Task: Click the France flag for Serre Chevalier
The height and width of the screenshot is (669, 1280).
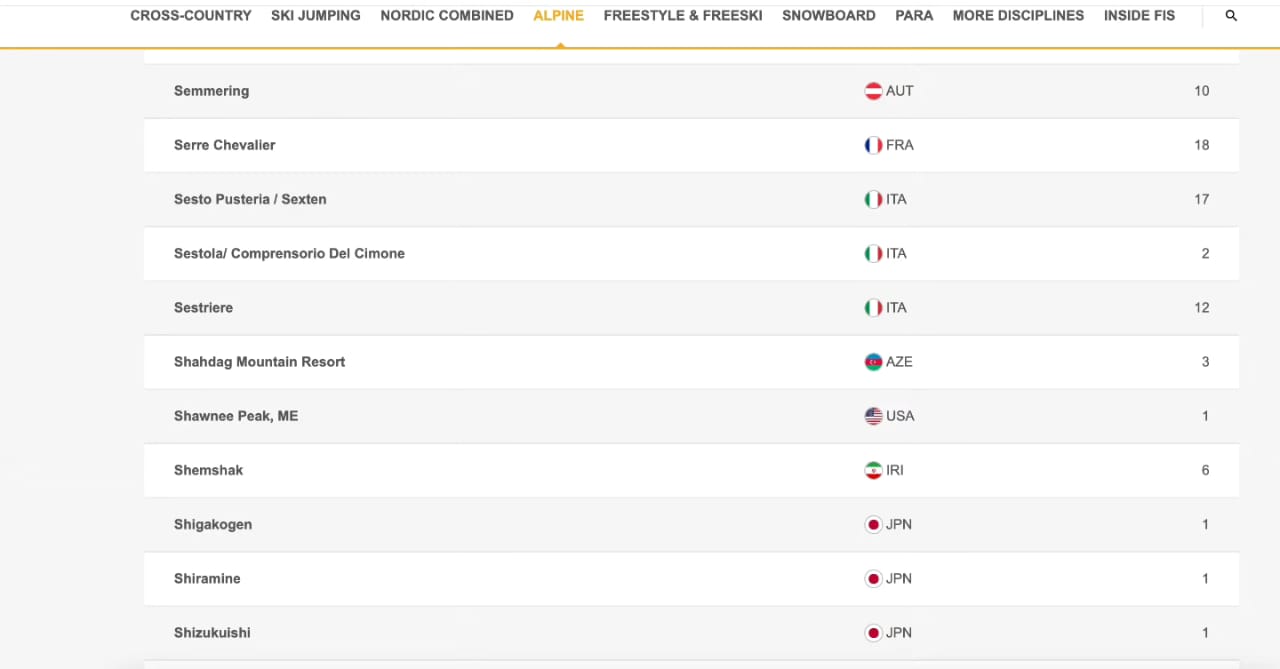Action: click(x=873, y=145)
